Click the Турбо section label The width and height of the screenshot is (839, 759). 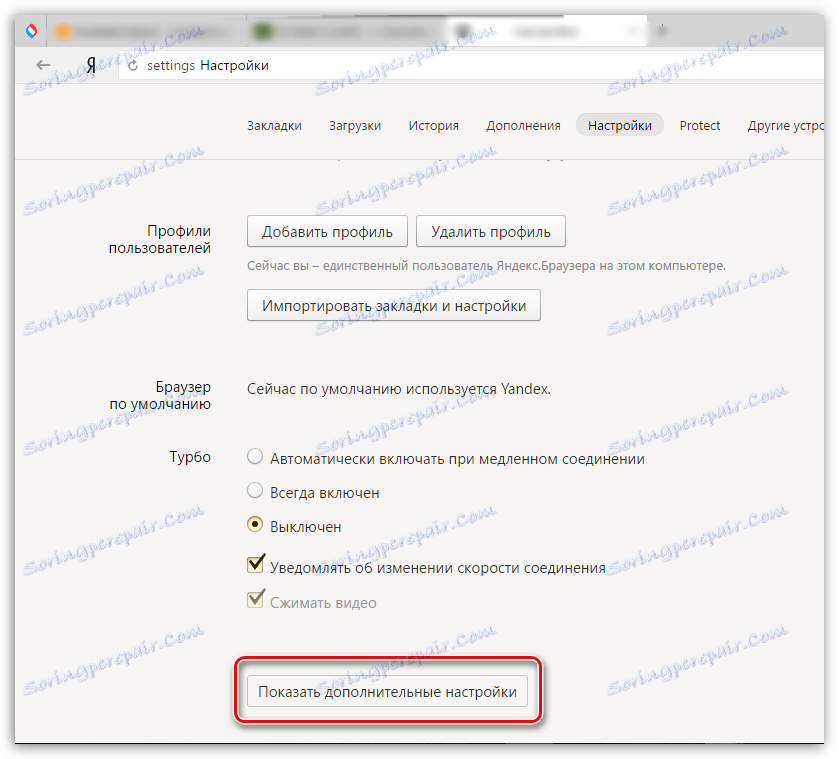tap(190, 457)
